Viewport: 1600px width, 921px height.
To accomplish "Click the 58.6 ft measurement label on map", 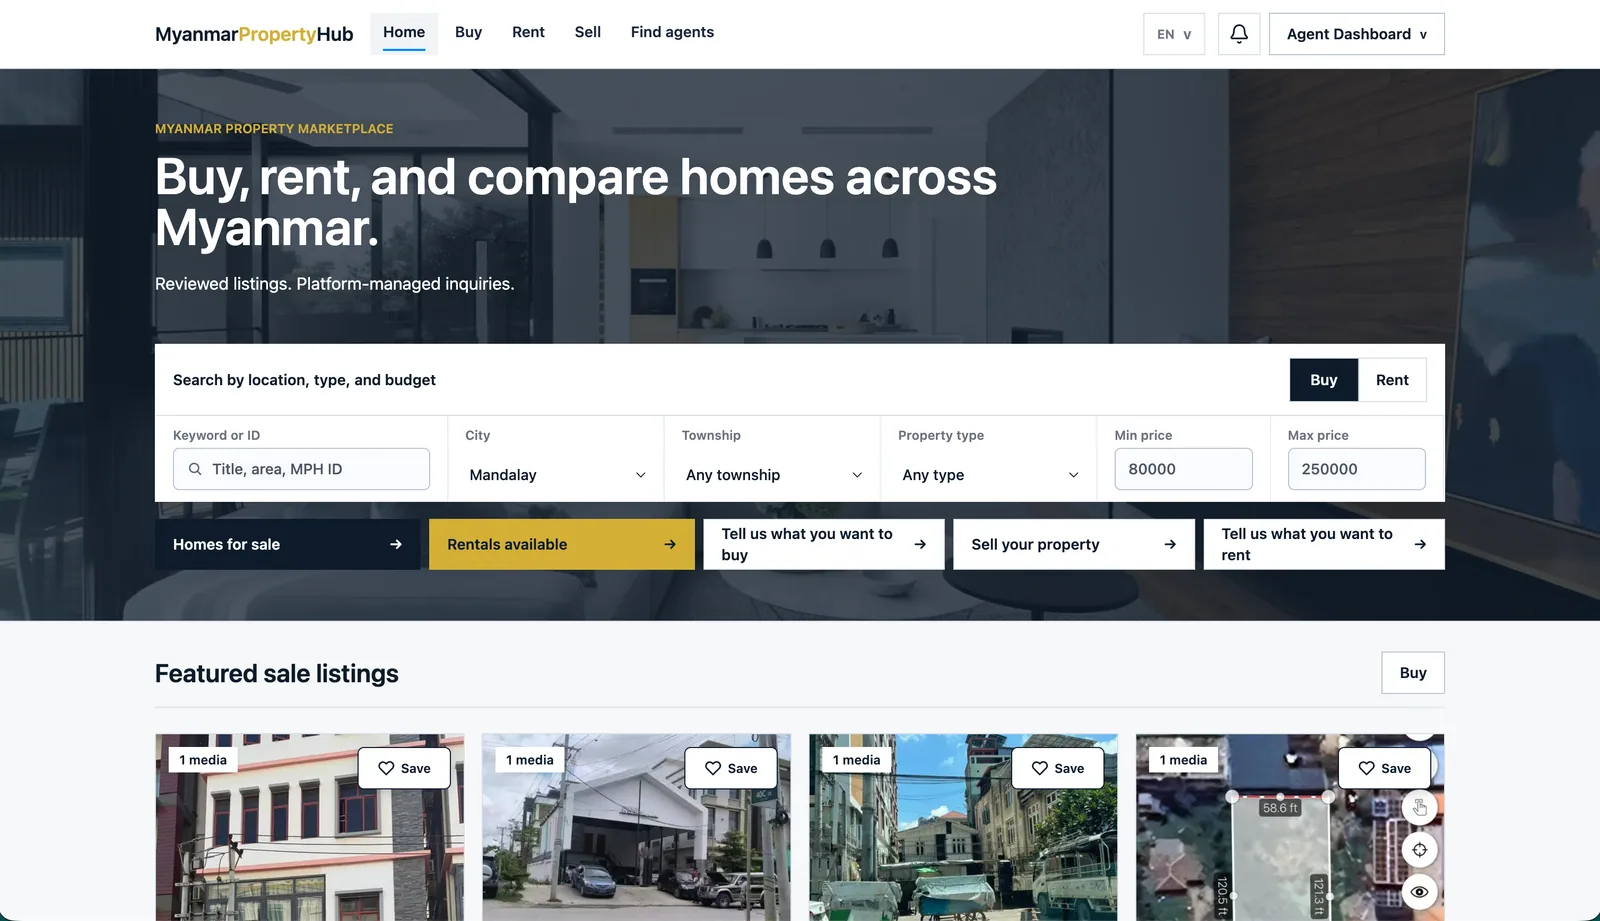I will click(x=1280, y=808).
